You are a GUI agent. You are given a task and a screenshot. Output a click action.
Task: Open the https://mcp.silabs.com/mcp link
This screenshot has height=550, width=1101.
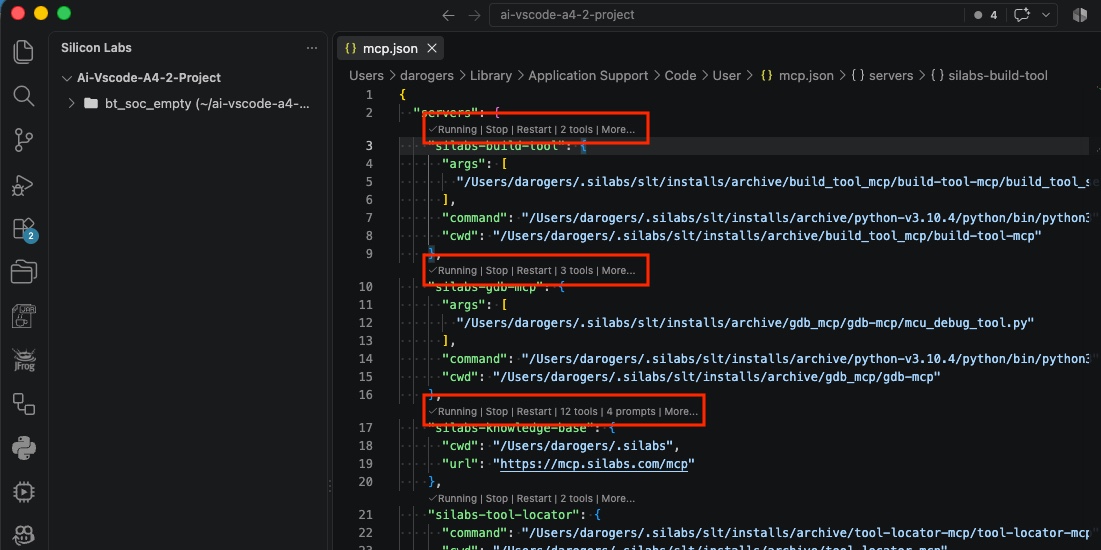click(594, 464)
